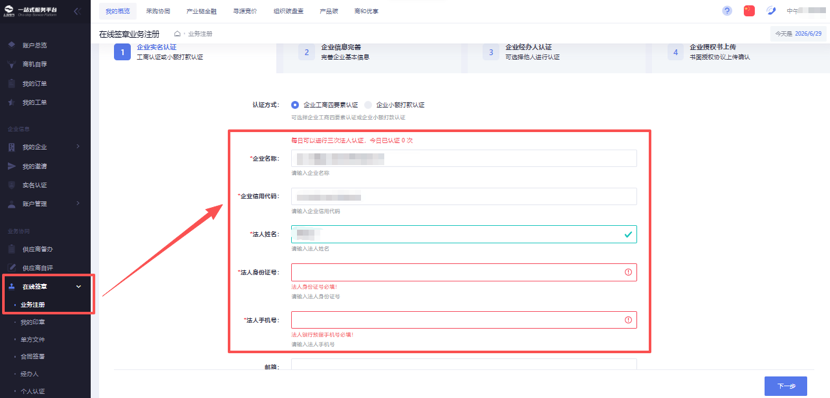Collapse the 在线签章 menu chevron
Image resolution: width=830 pixels, height=398 pixels.
79,286
